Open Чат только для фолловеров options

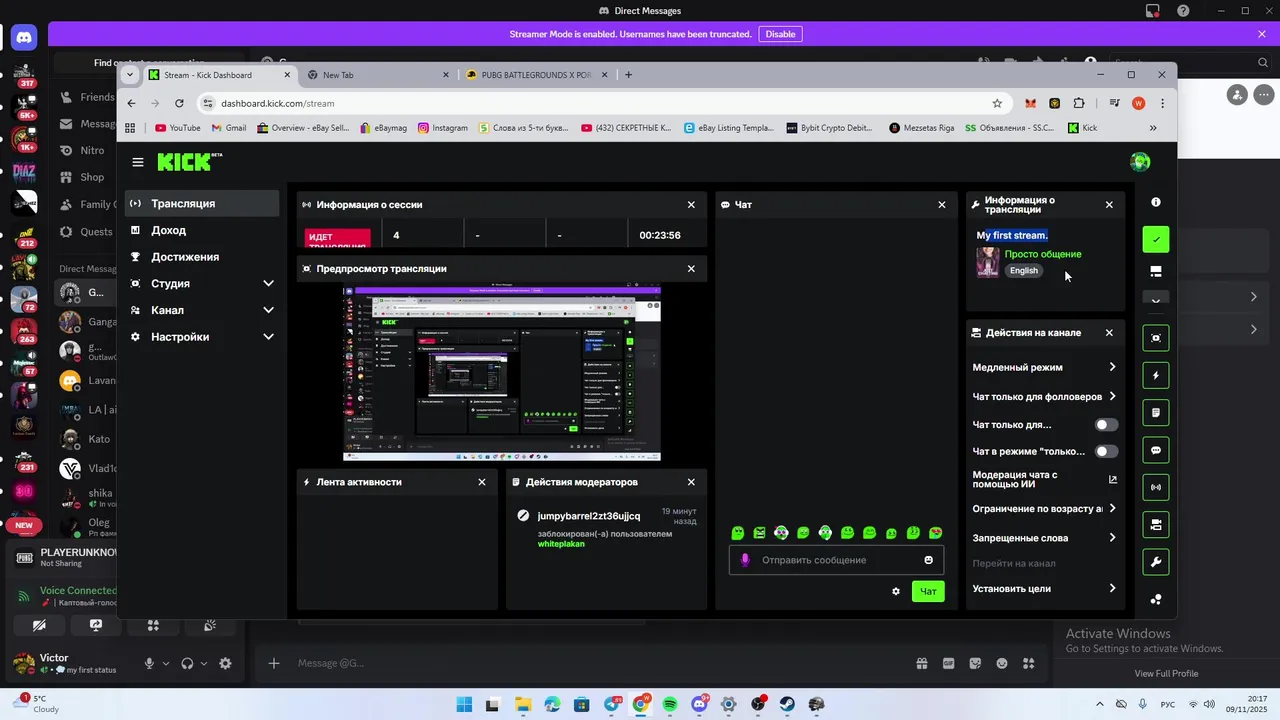1044,397
